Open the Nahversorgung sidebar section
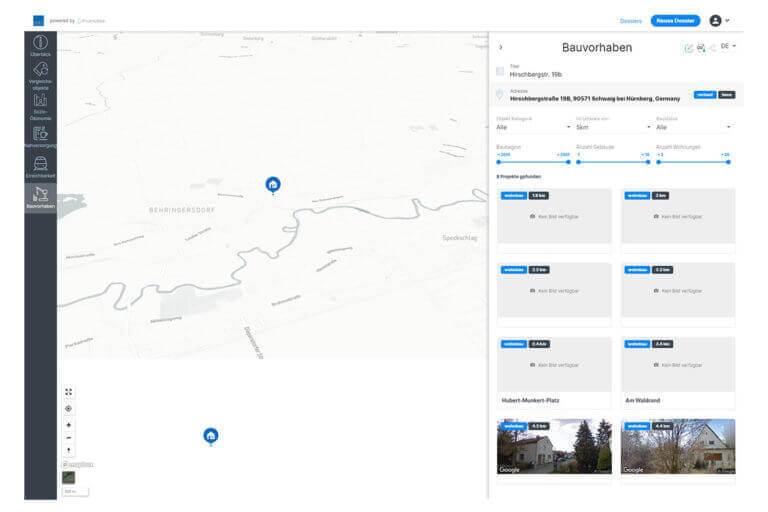 pyautogui.click(x=40, y=136)
